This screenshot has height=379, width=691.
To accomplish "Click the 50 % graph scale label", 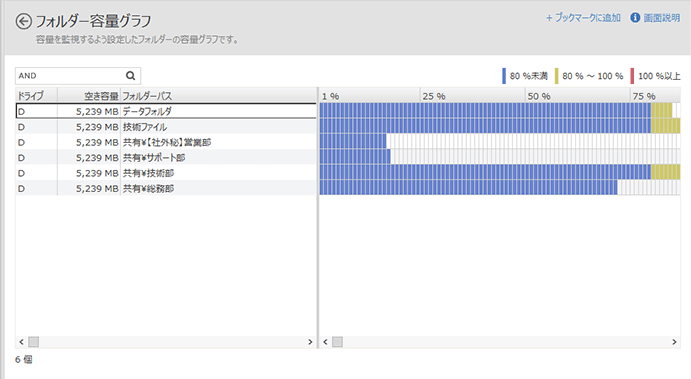I will pyautogui.click(x=539, y=96).
